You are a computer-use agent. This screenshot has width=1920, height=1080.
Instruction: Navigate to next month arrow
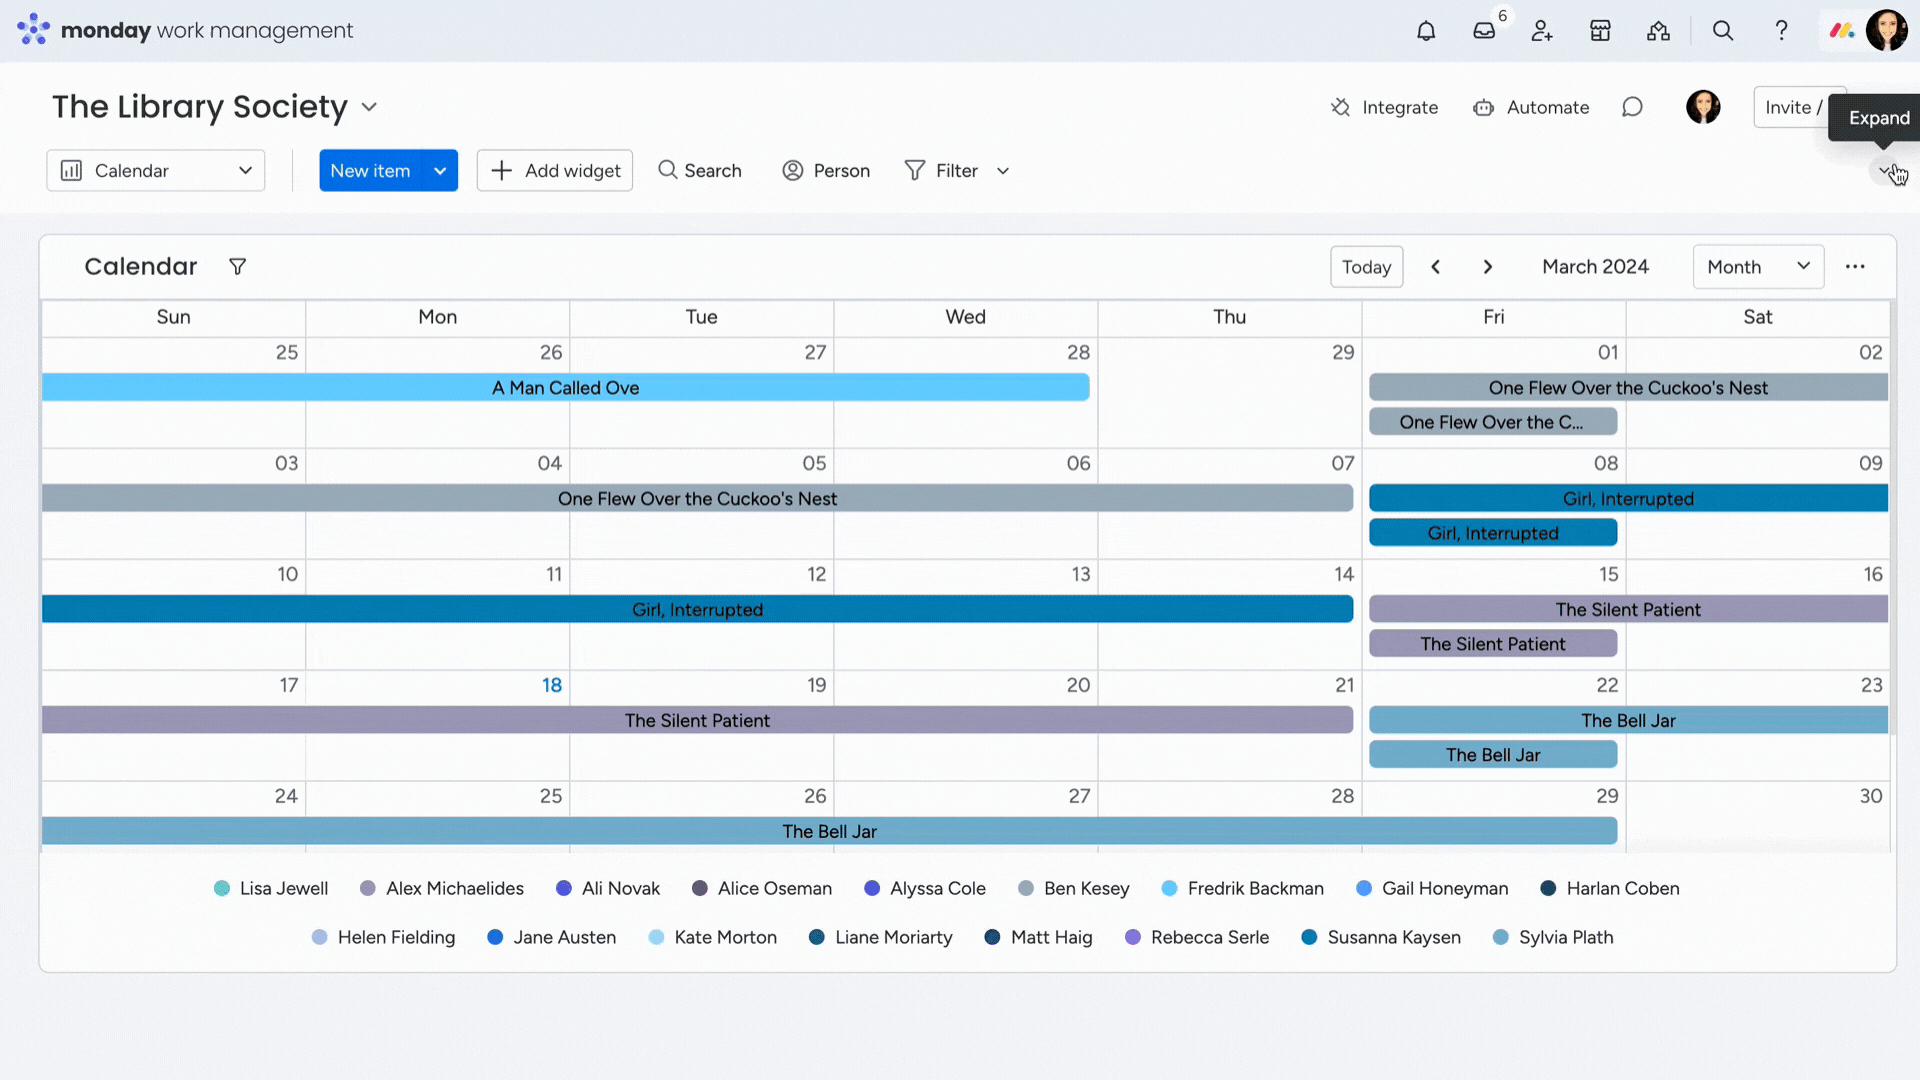coord(1487,266)
